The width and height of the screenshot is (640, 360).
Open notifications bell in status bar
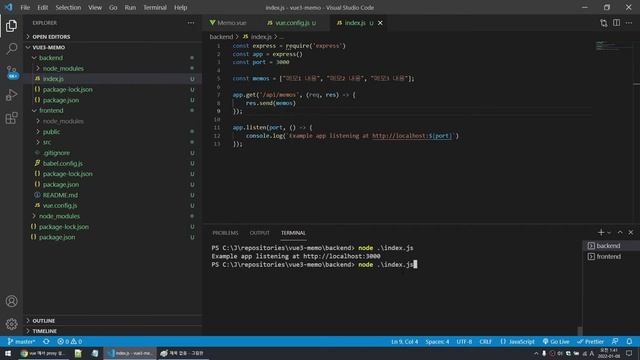pos(629,342)
